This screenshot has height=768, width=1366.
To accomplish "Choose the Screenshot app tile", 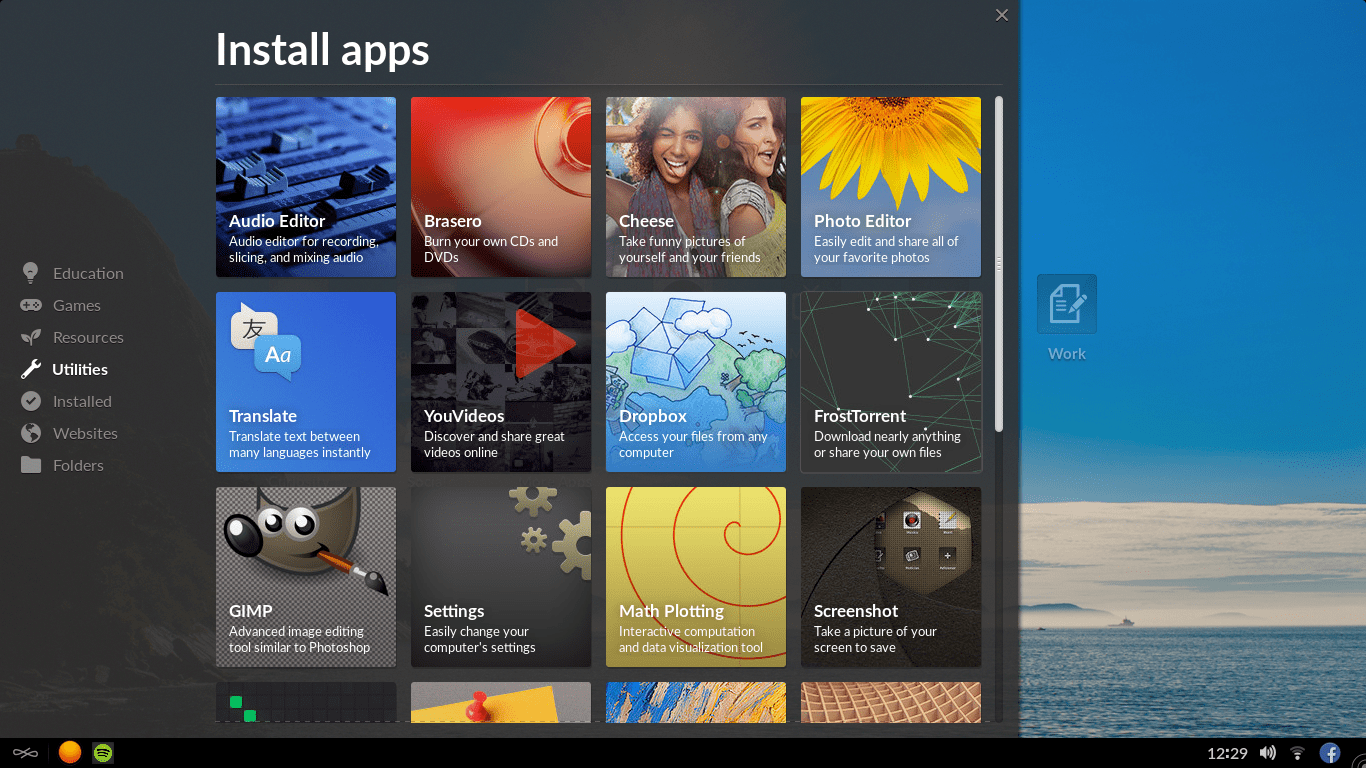I will point(891,577).
